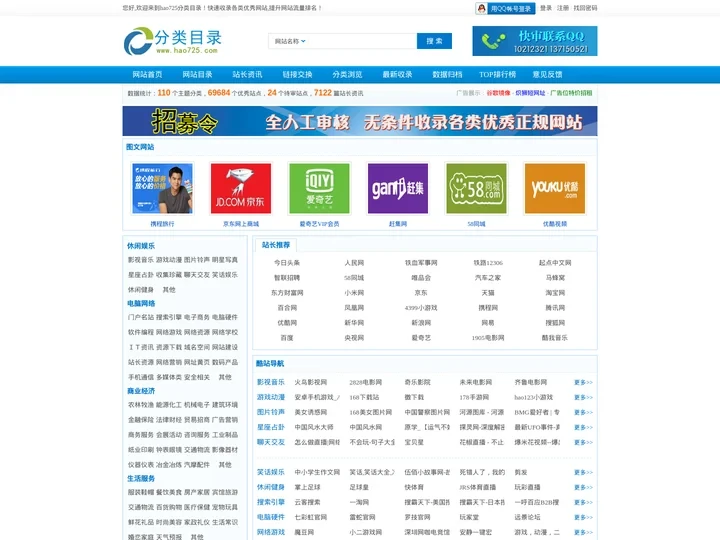Screen dimensions: 720x540
Task: Open 链接交换 in navigation bar
Action: click(298, 74)
